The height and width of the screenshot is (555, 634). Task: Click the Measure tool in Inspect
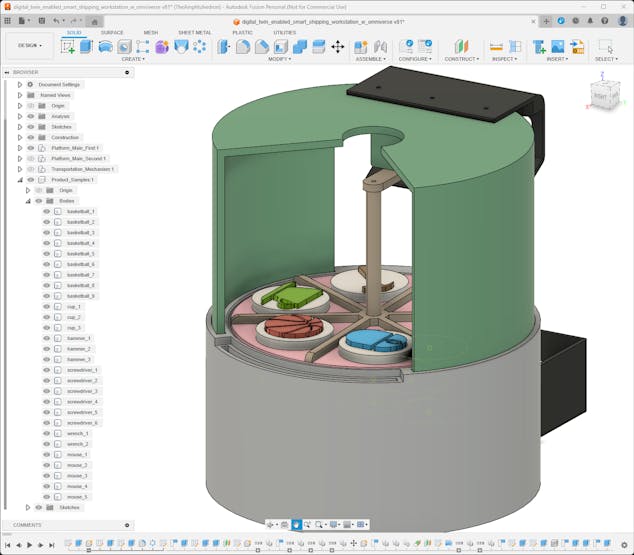click(496, 46)
